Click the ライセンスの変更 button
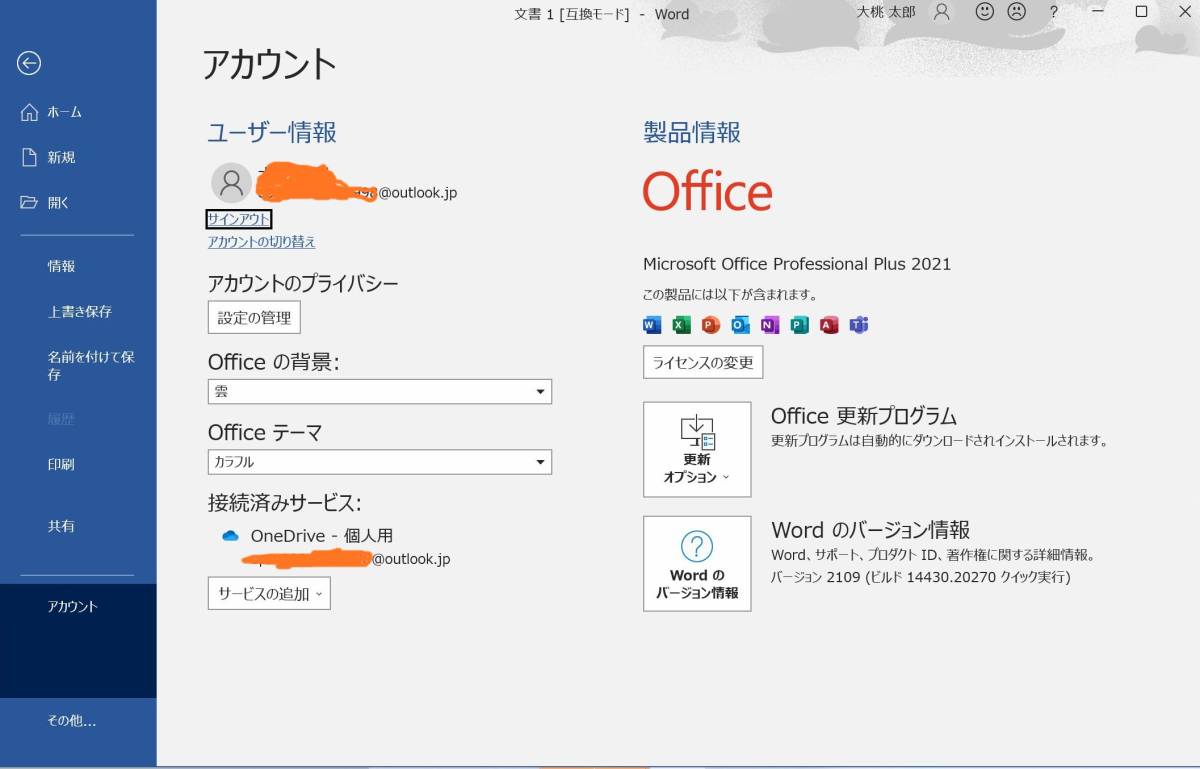This screenshot has height=769, width=1200. click(x=703, y=362)
